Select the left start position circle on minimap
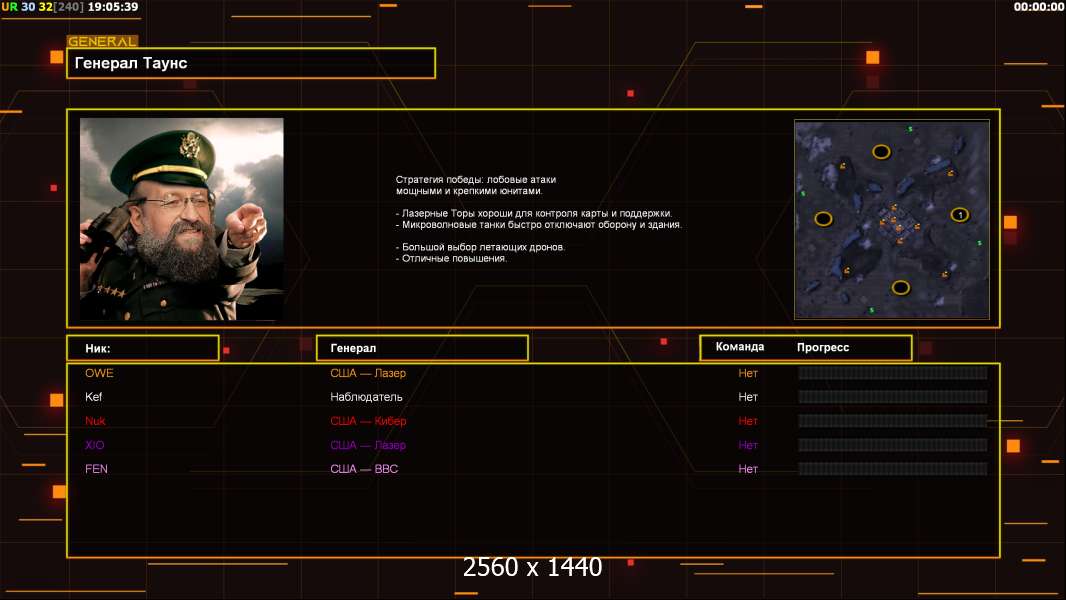 coord(823,219)
